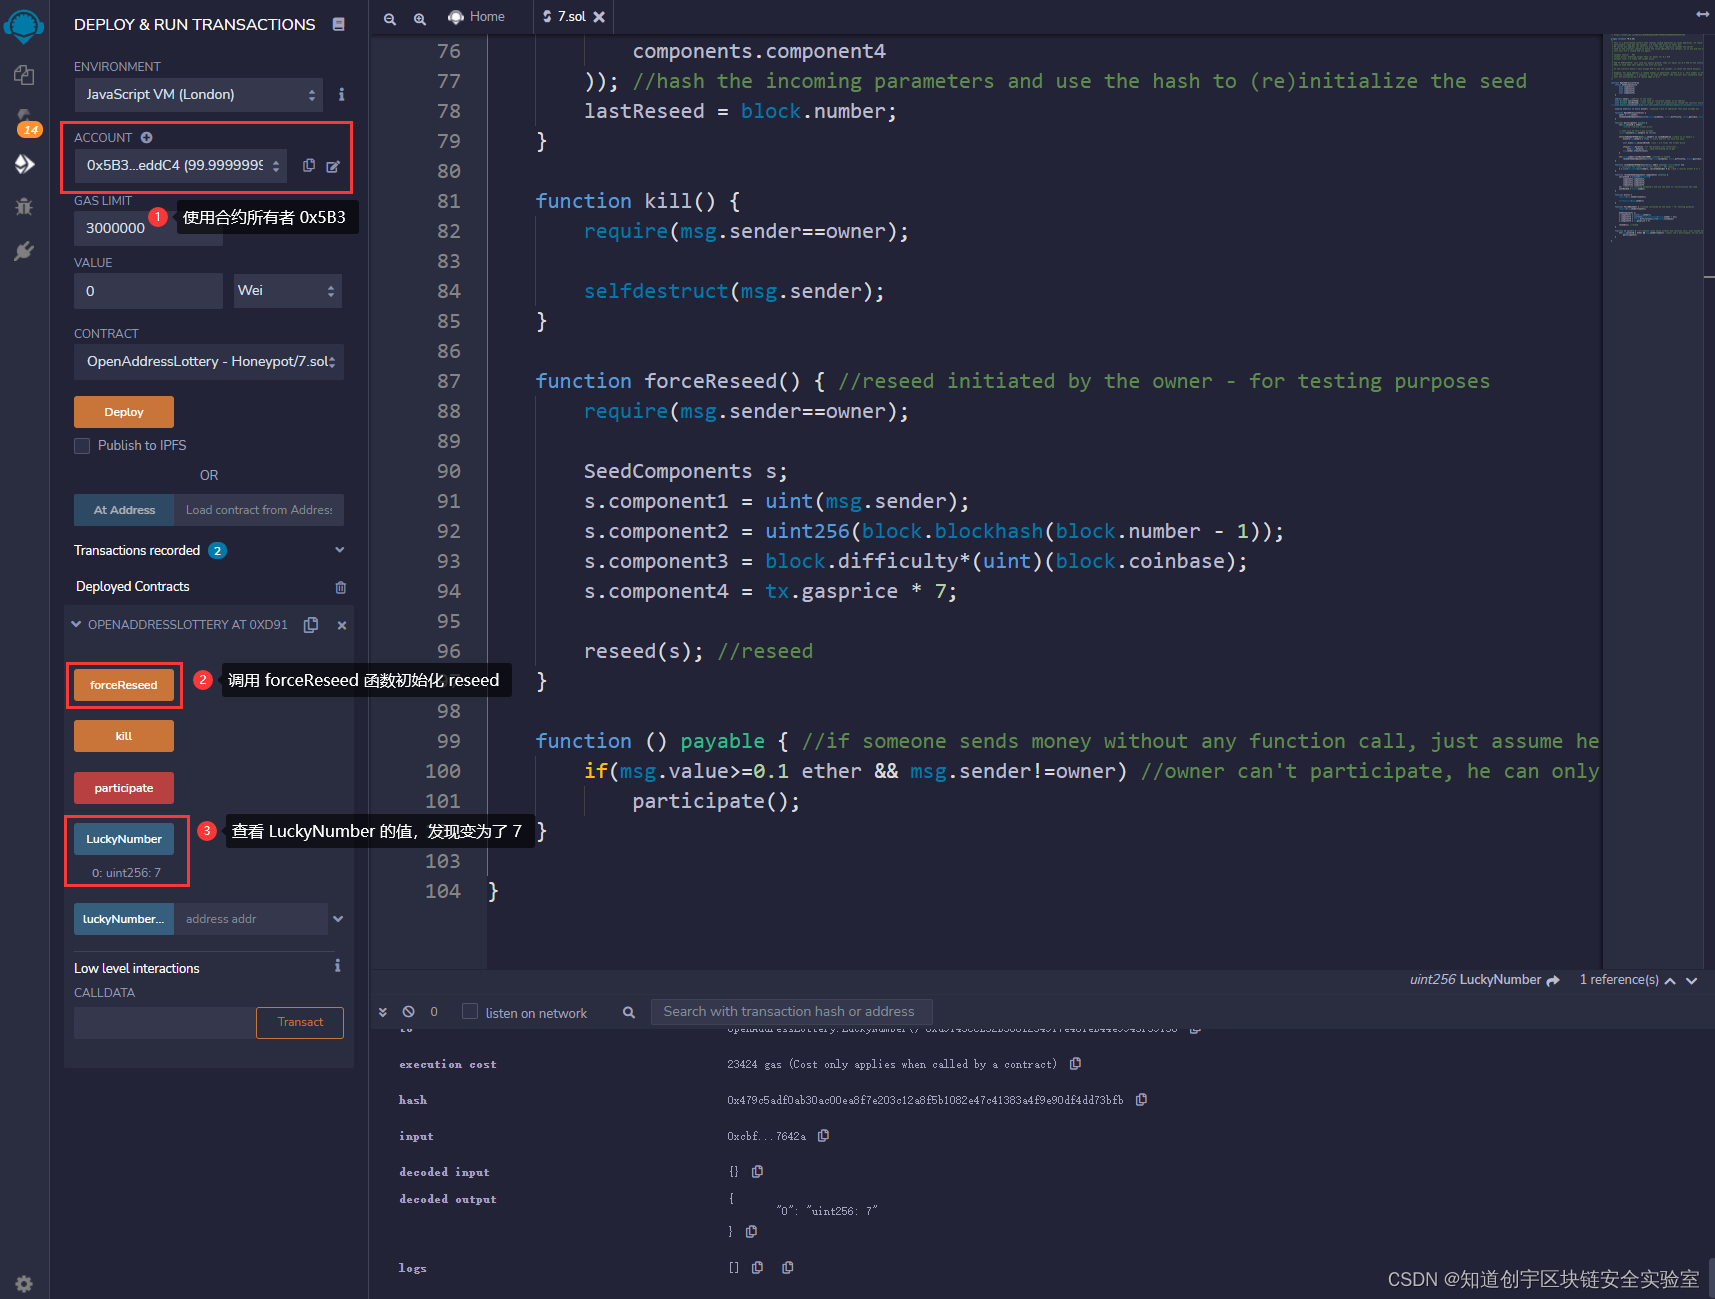Click the At Address button
Viewport: 1715px width, 1299px height.
(x=124, y=510)
